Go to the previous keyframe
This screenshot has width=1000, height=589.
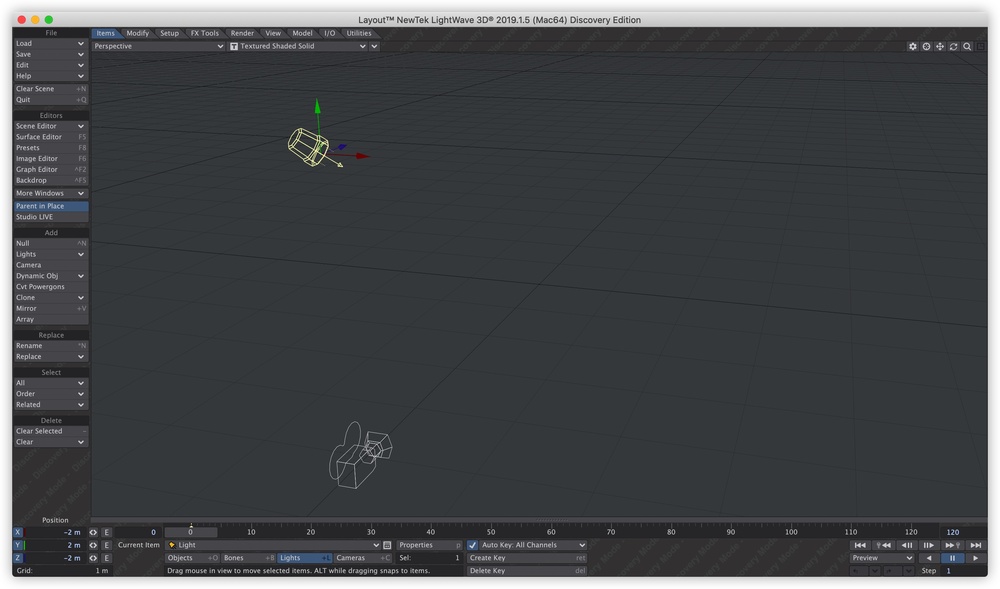[884, 546]
